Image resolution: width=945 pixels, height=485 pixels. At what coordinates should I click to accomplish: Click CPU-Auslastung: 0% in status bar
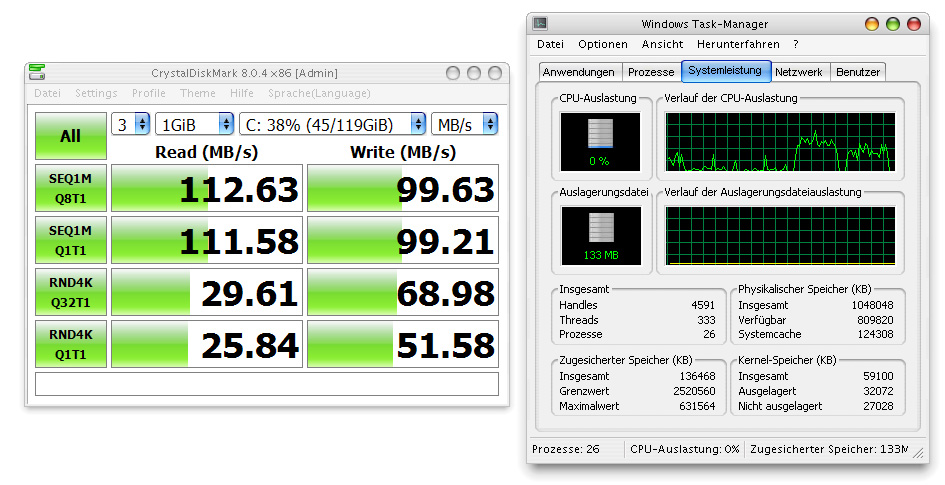pyautogui.click(x=685, y=449)
